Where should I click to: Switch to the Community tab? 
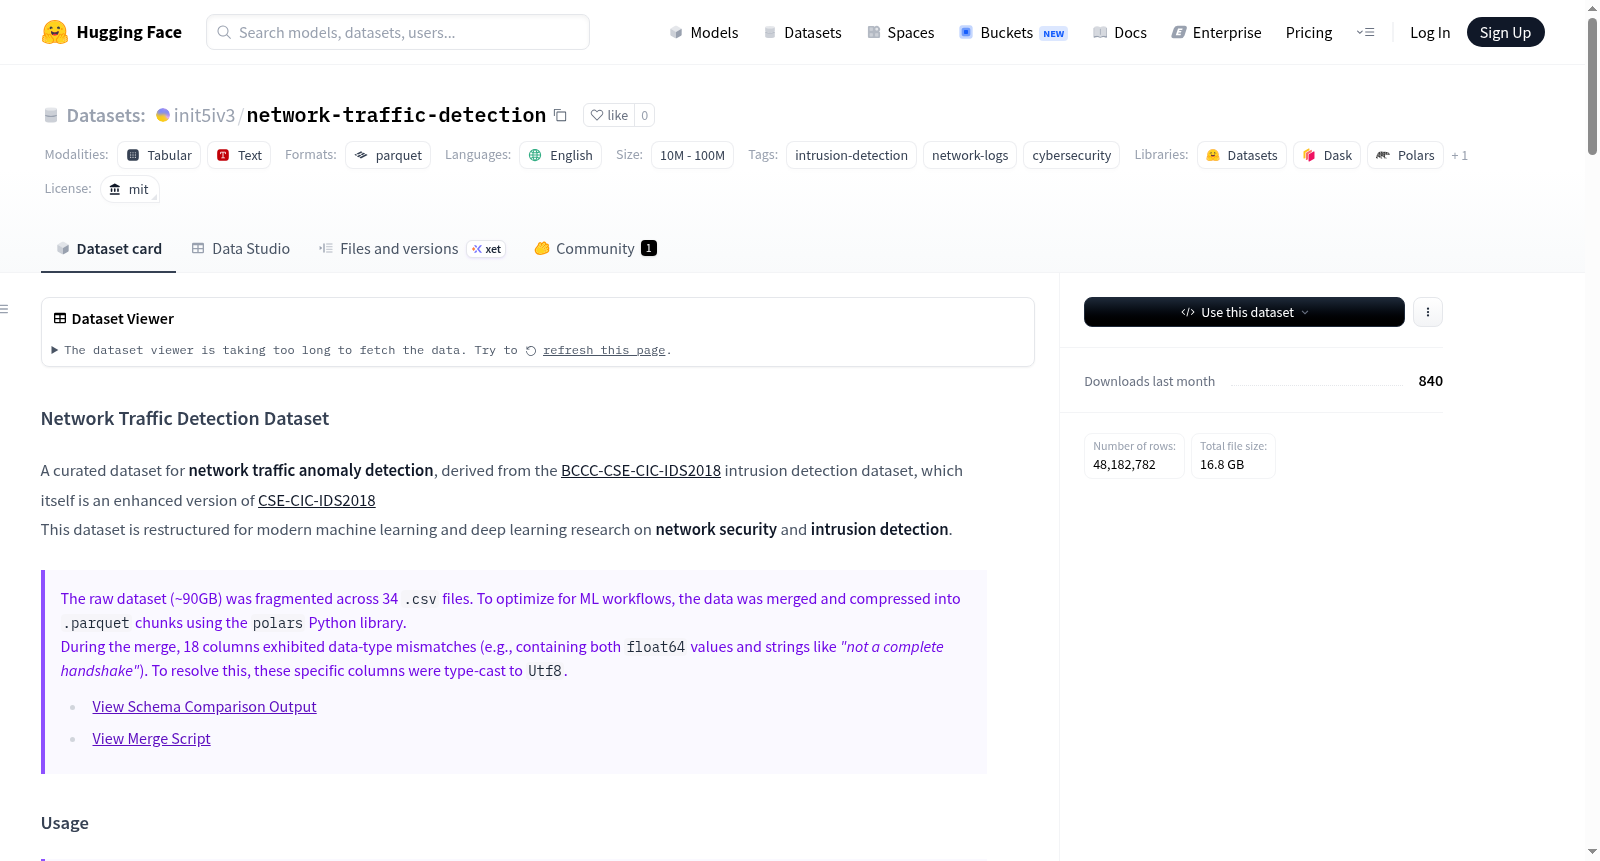tap(595, 249)
